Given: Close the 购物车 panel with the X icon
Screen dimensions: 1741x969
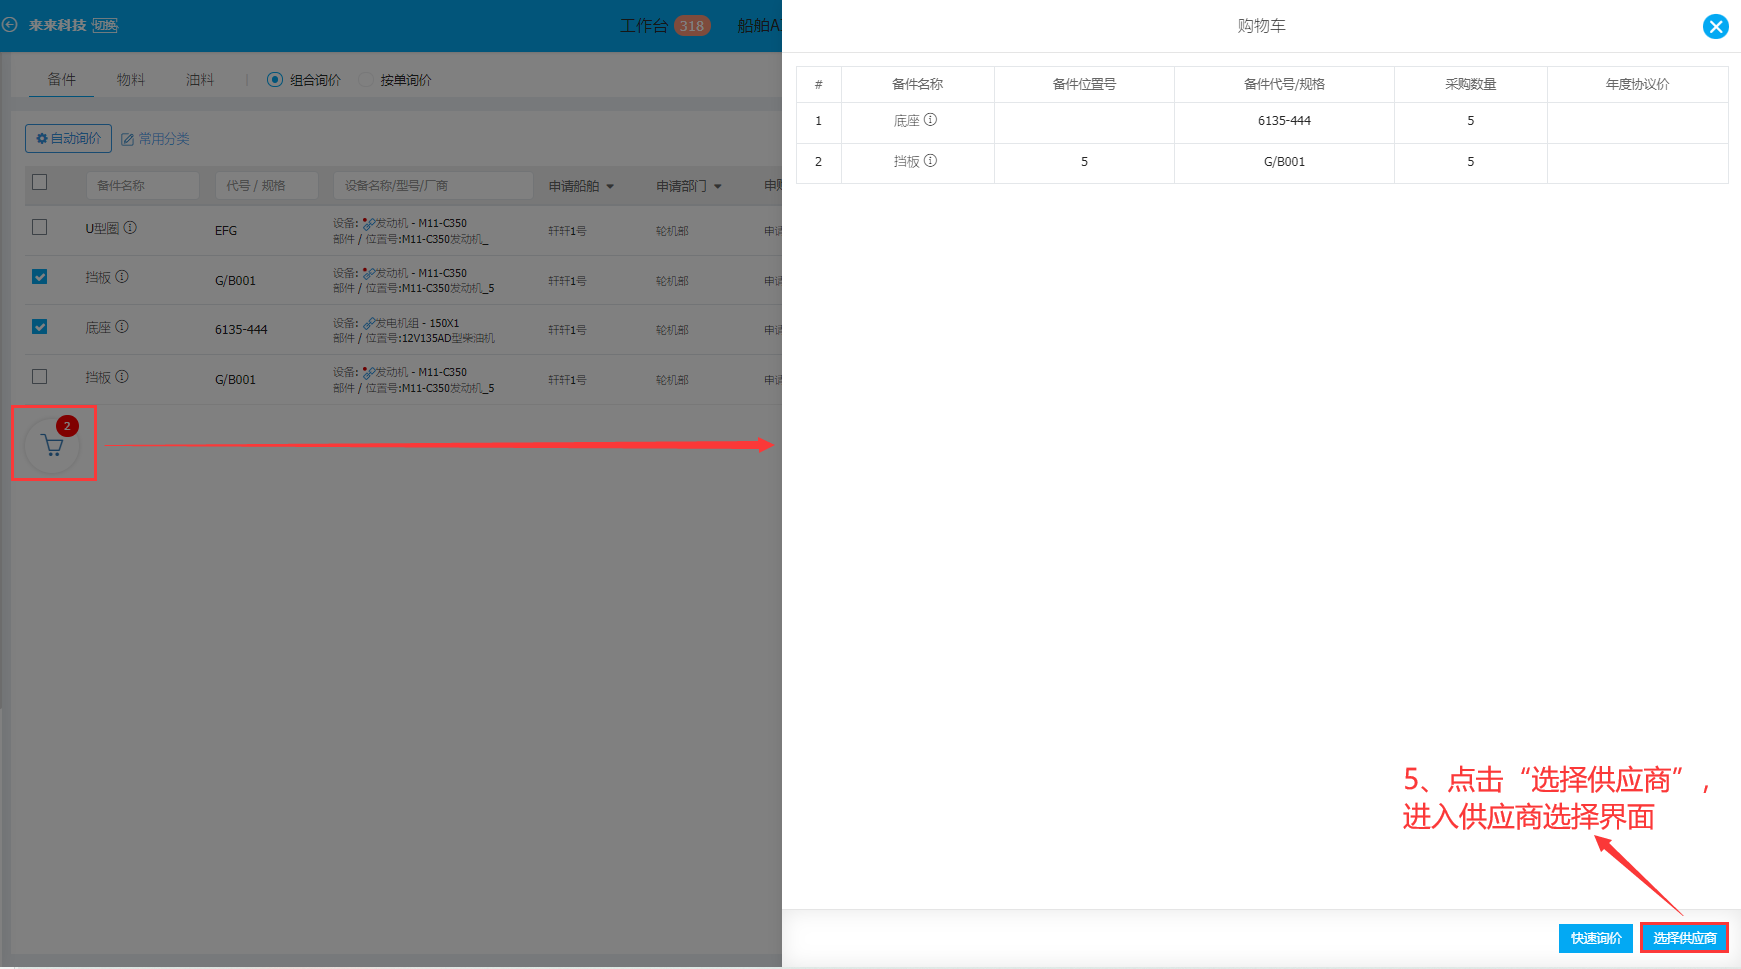Looking at the screenshot, I should pyautogui.click(x=1715, y=27).
